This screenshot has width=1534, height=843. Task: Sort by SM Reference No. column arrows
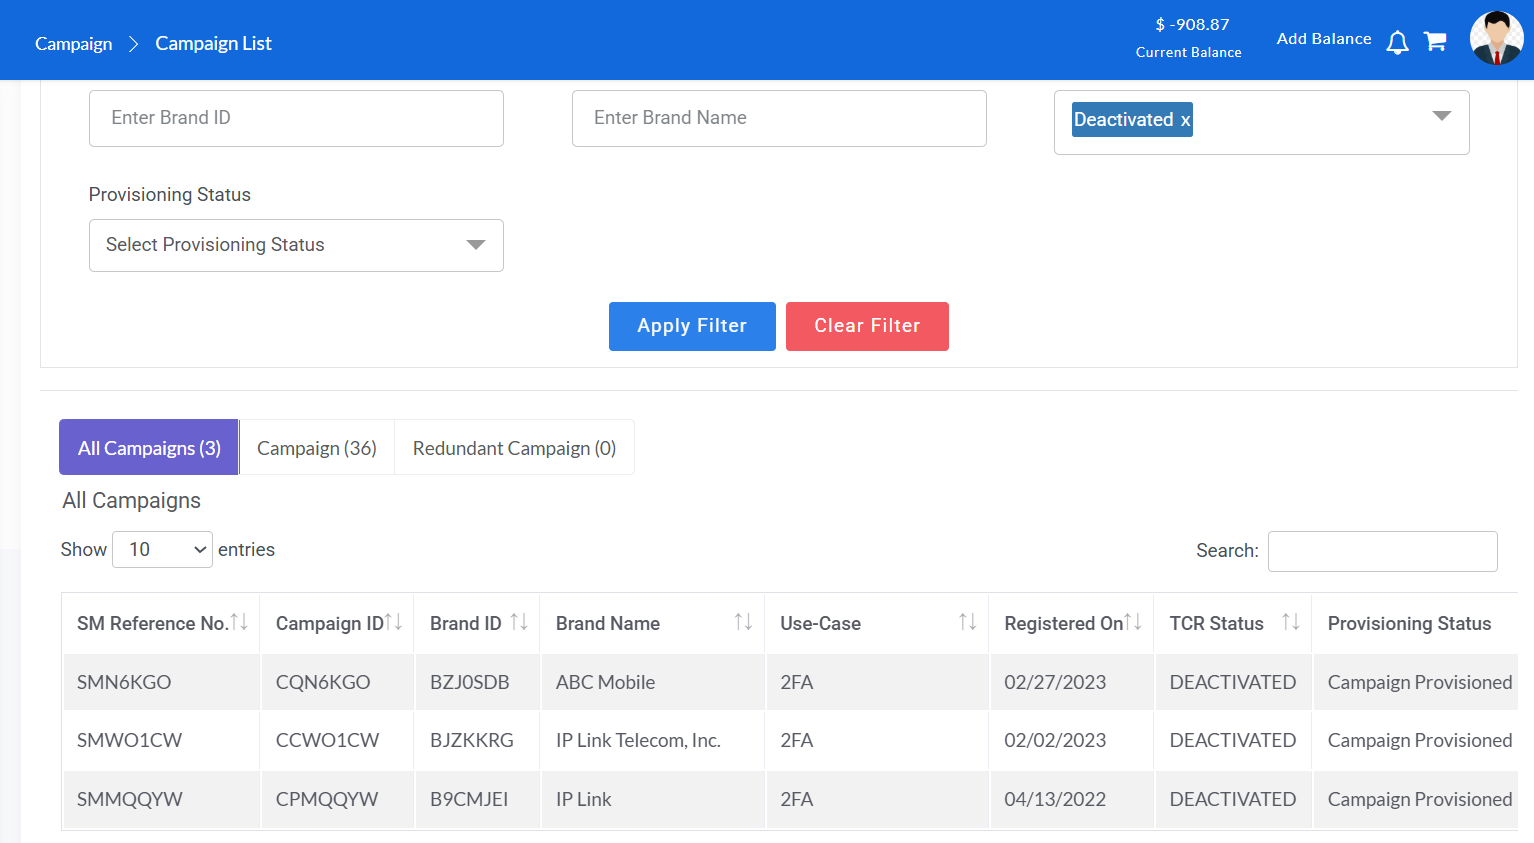click(x=239, y=622)
